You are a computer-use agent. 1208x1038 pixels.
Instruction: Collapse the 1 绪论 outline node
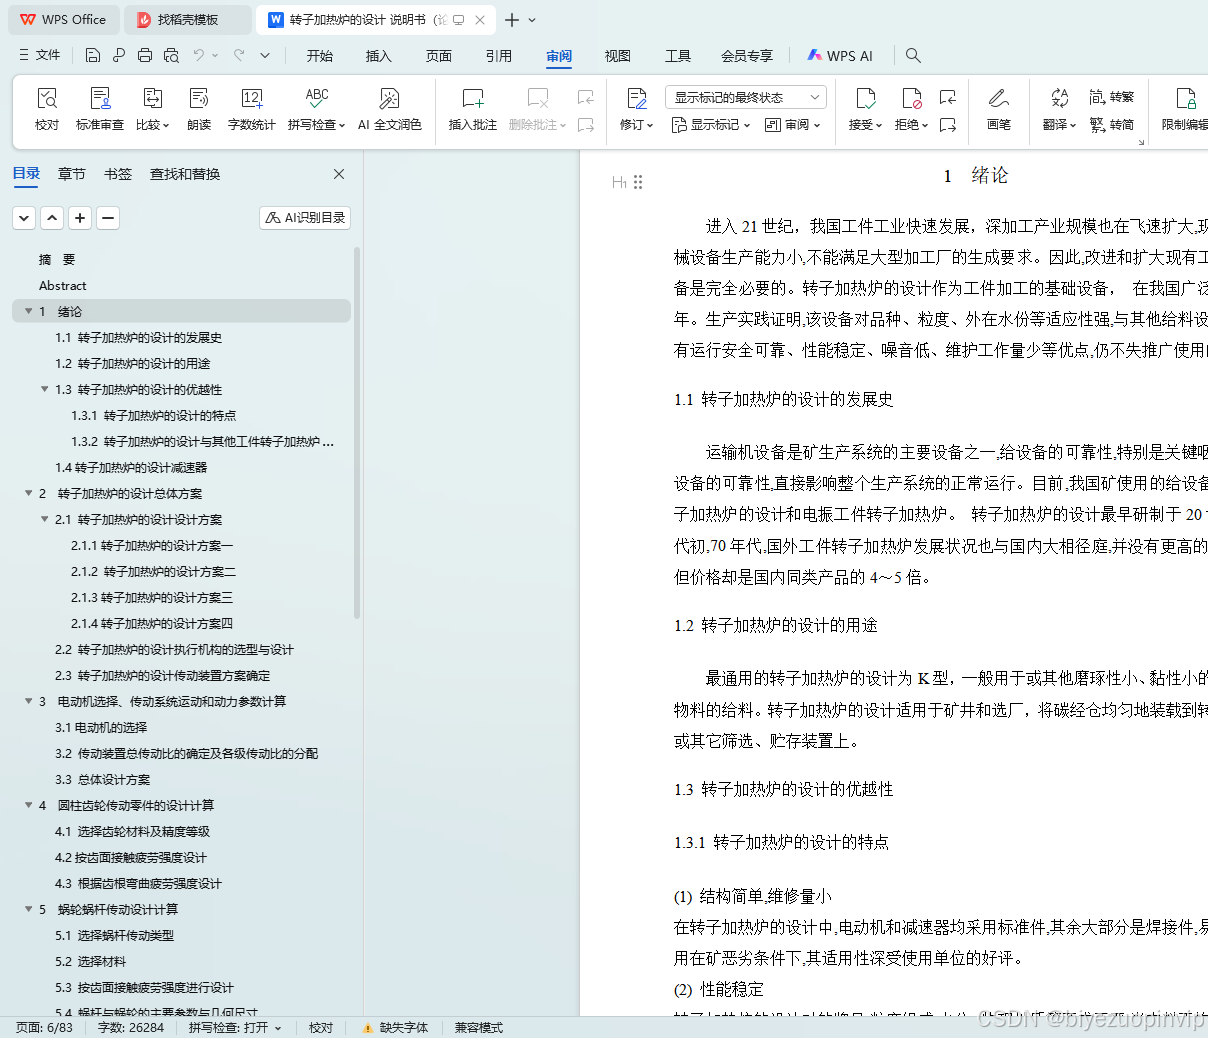[x=28, y=311]
